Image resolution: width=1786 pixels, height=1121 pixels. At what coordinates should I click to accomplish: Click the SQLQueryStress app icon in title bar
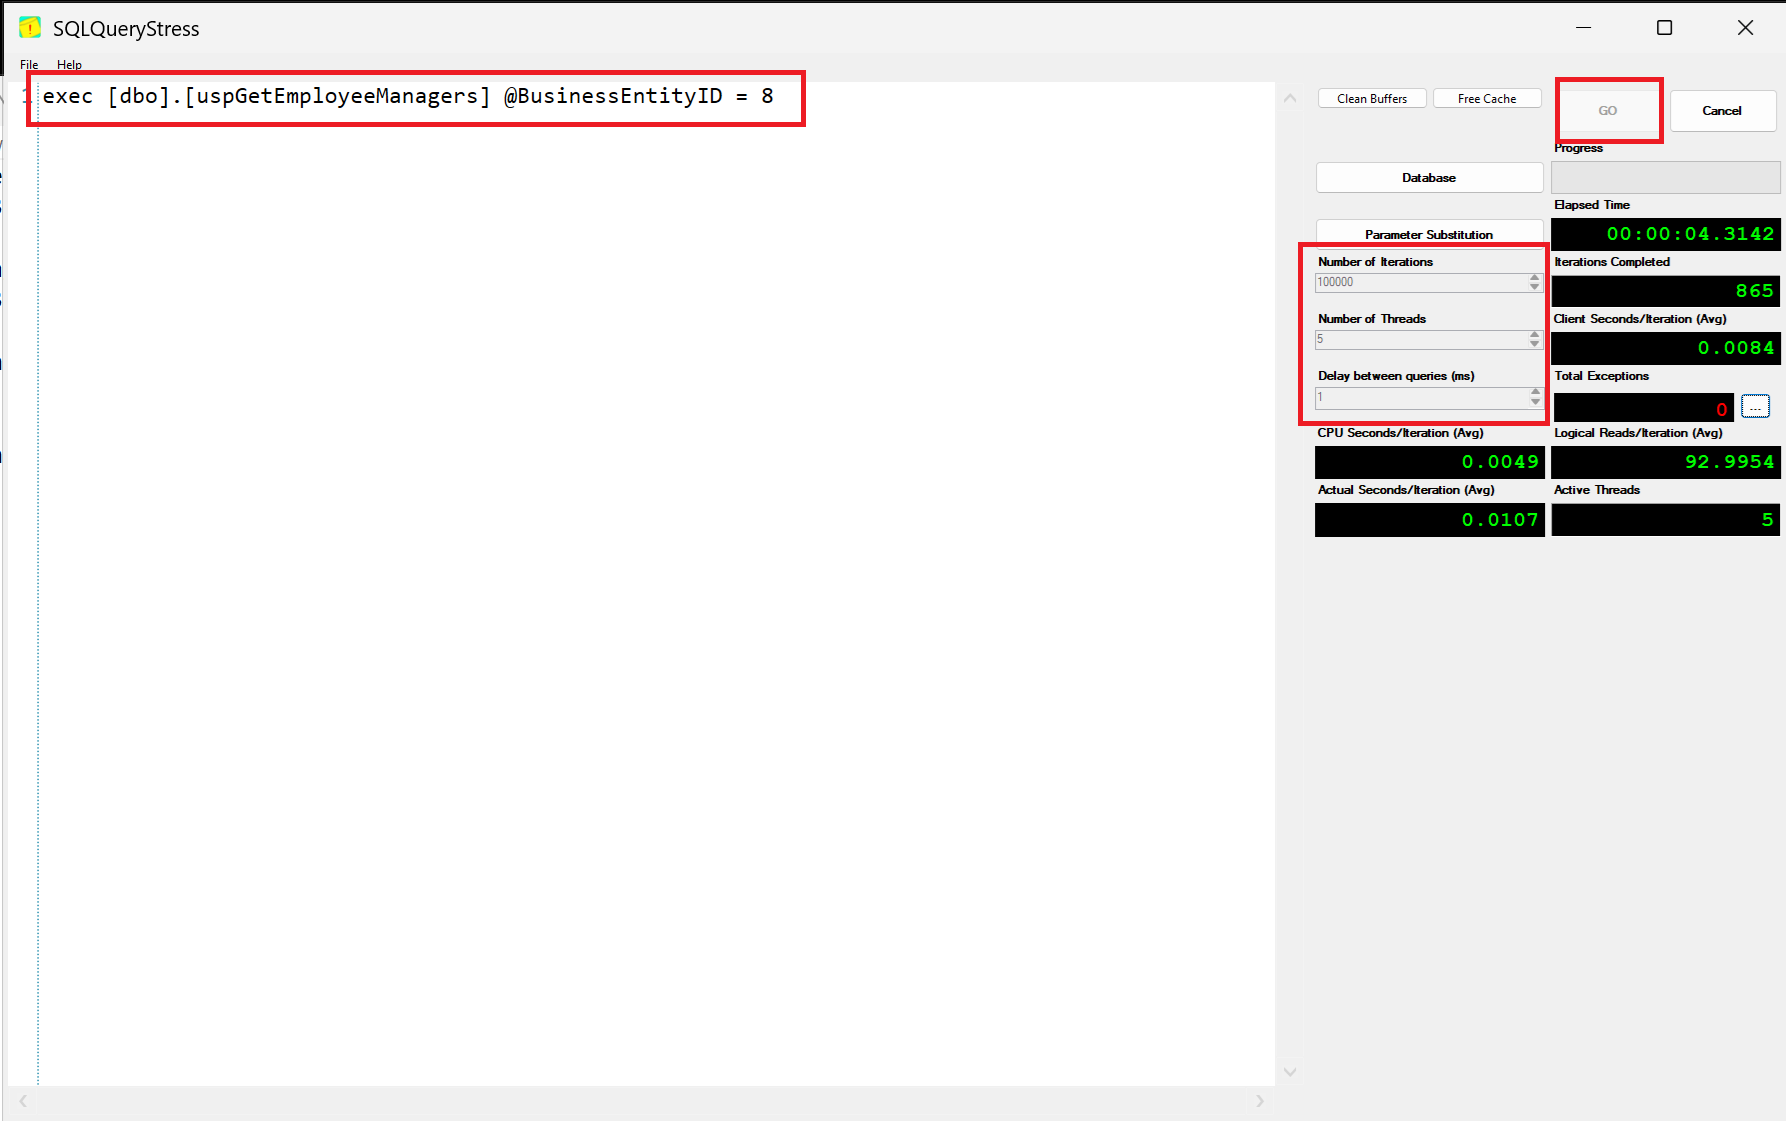(x=30, y=28)
